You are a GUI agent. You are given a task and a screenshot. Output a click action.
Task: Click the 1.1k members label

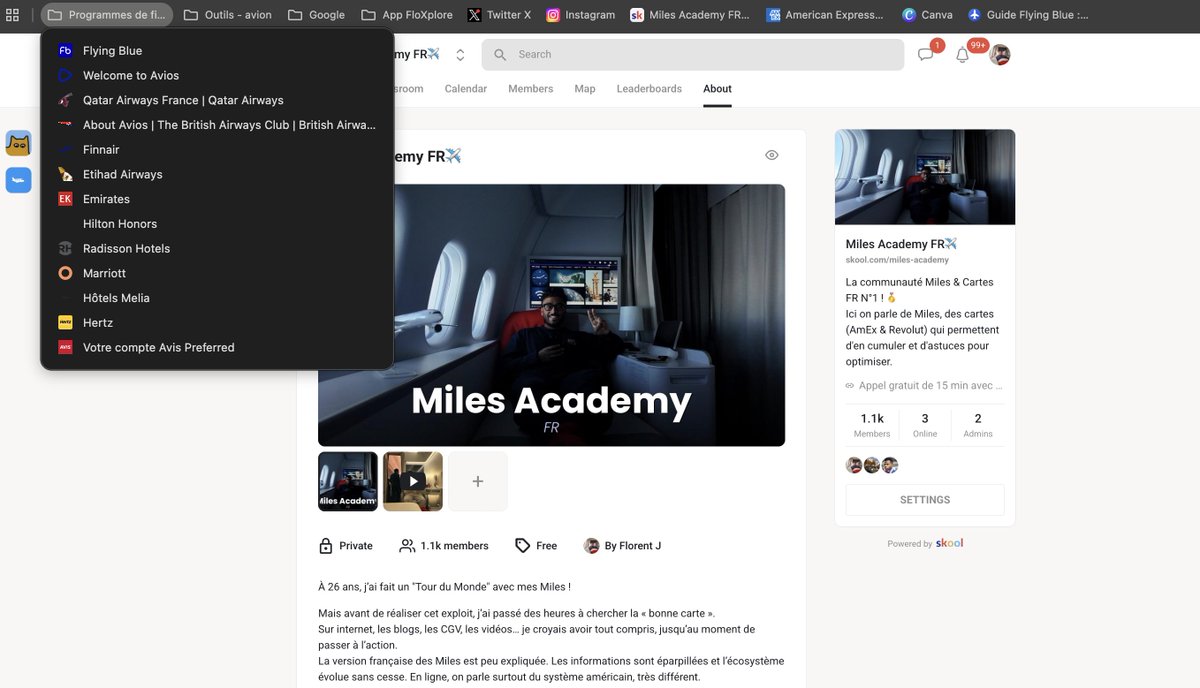[x=455, y=546]
